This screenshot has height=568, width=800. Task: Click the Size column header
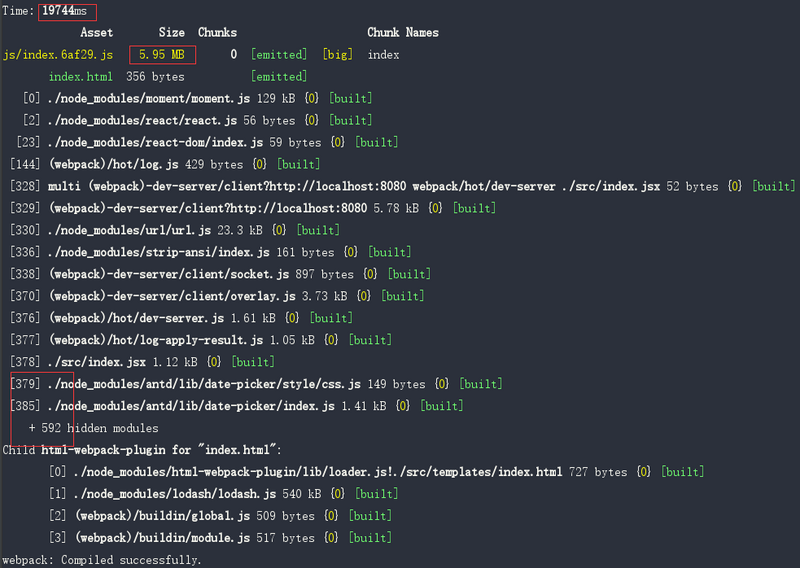coord(171,33)
